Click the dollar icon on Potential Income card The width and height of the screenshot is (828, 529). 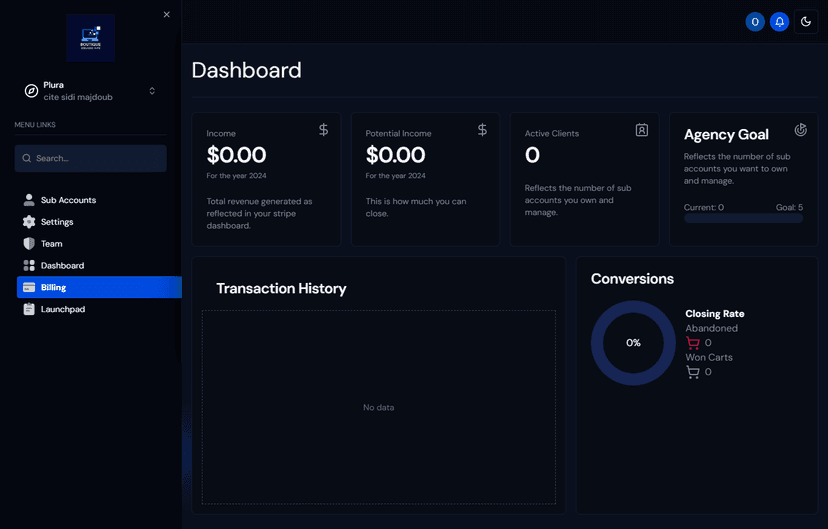pyautogui.click(x=482, y=130)
